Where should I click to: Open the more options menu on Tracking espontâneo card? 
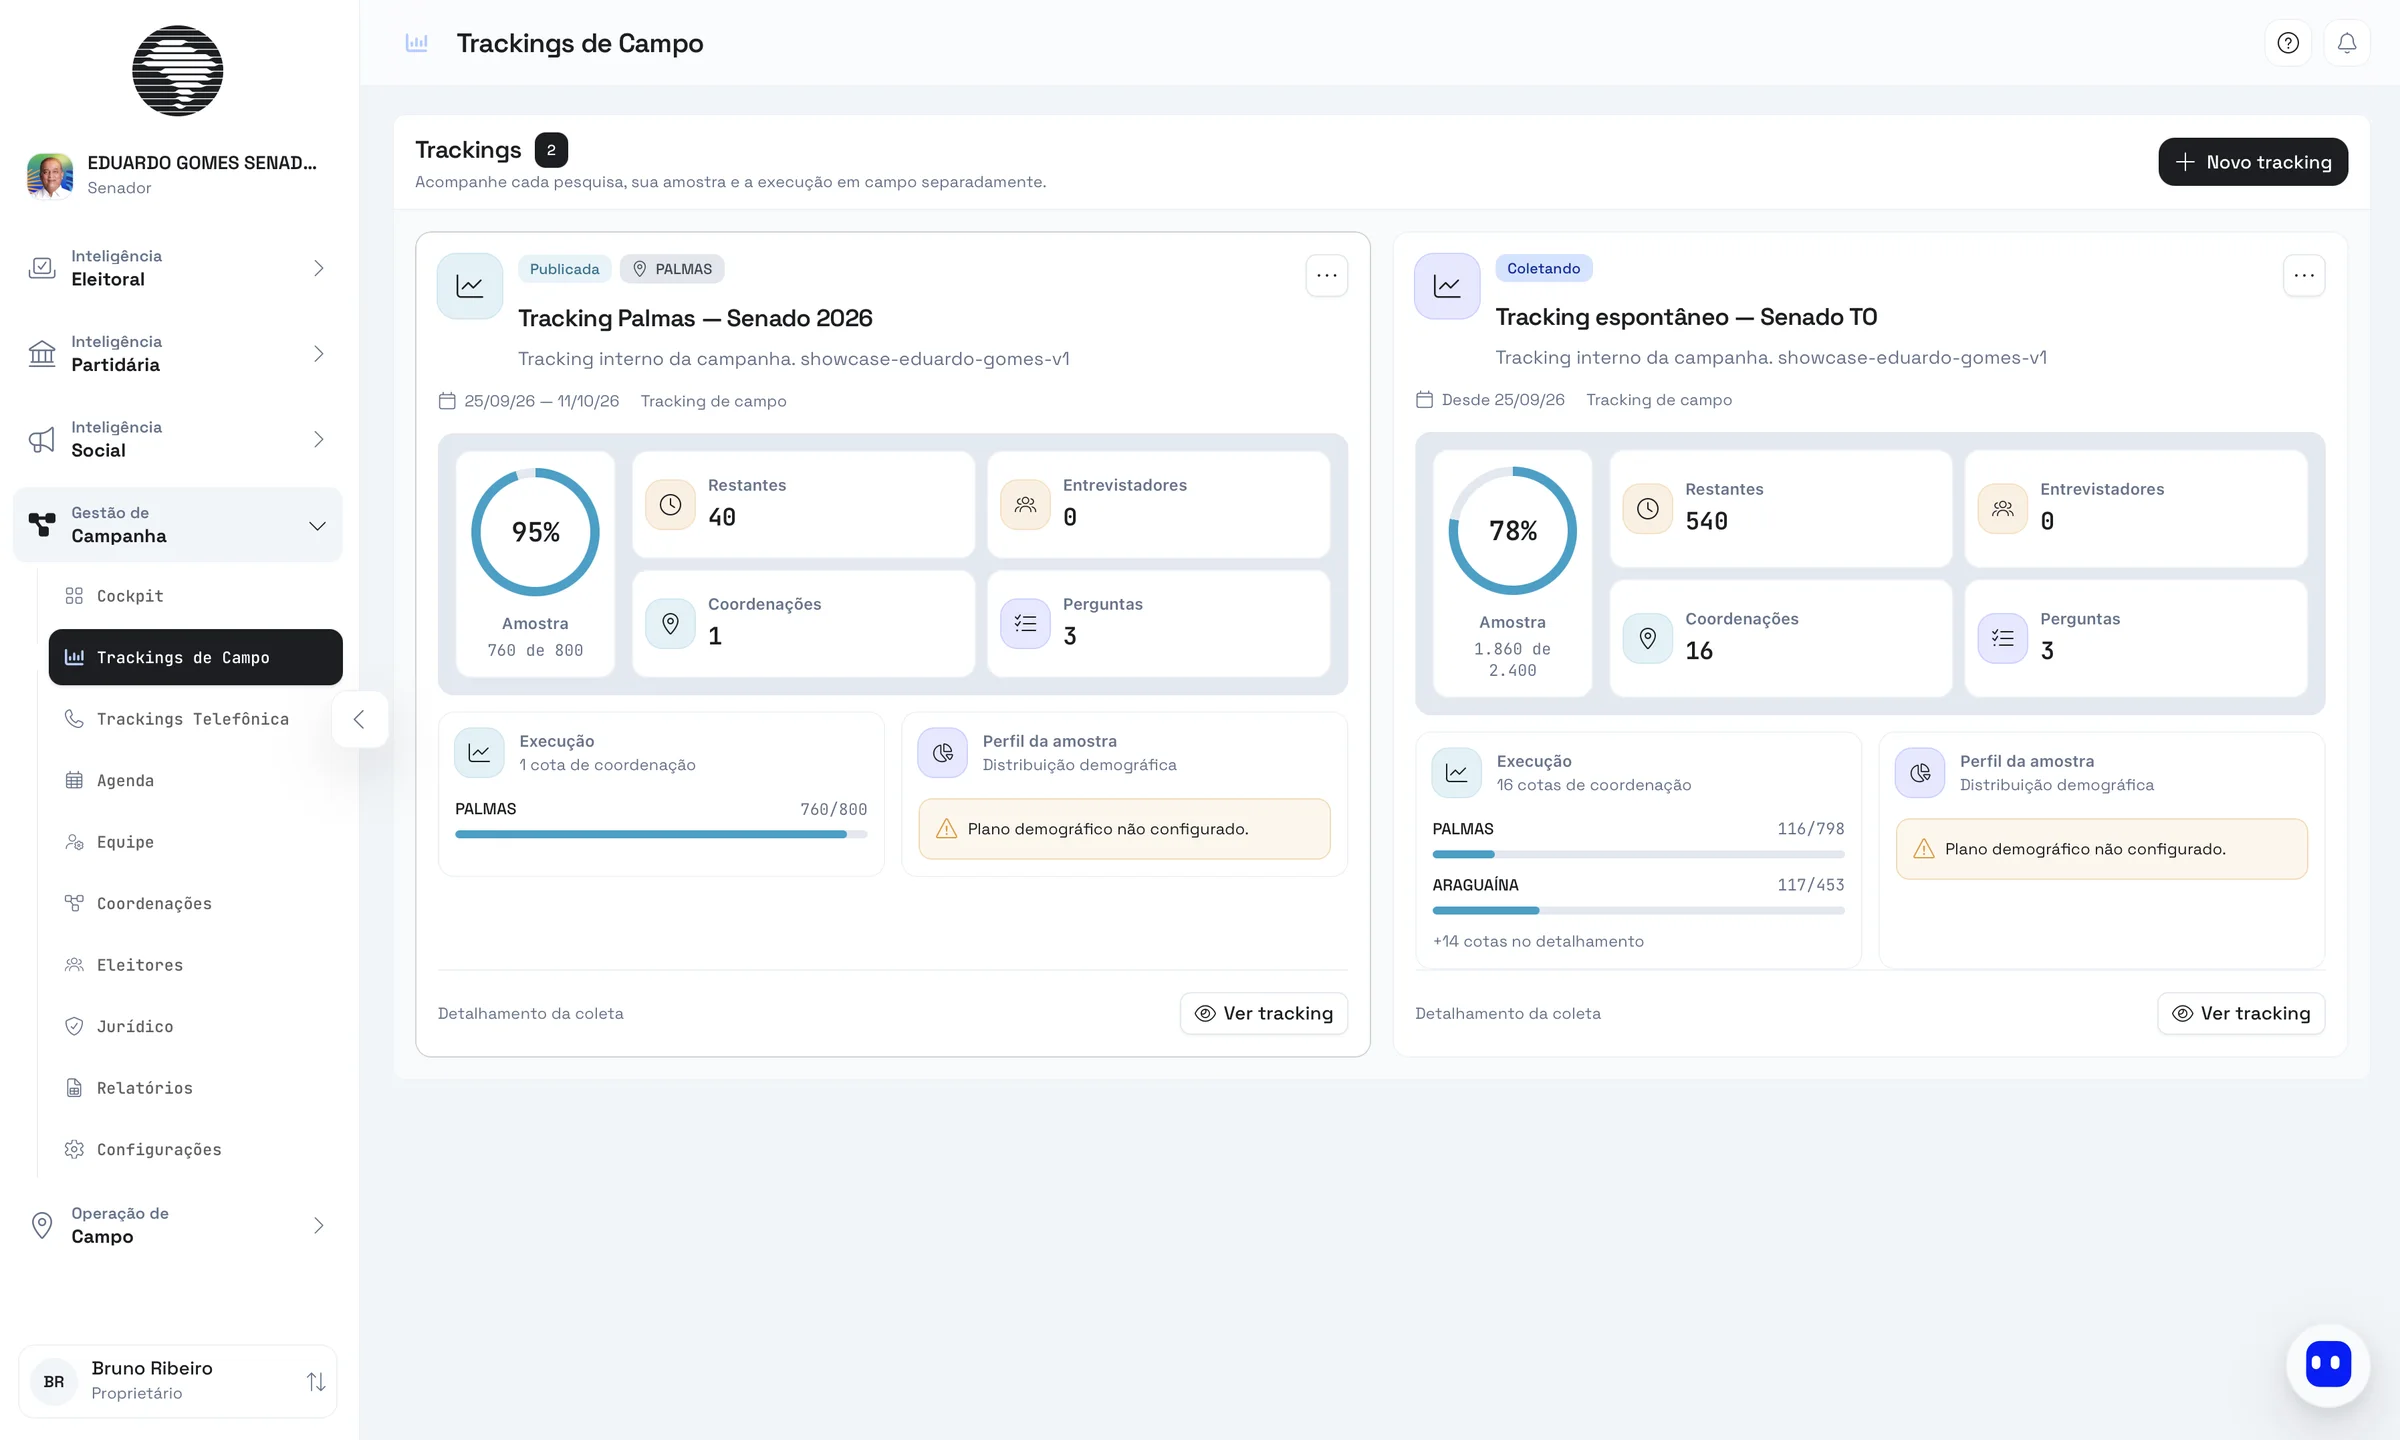tap(2304, 276)
